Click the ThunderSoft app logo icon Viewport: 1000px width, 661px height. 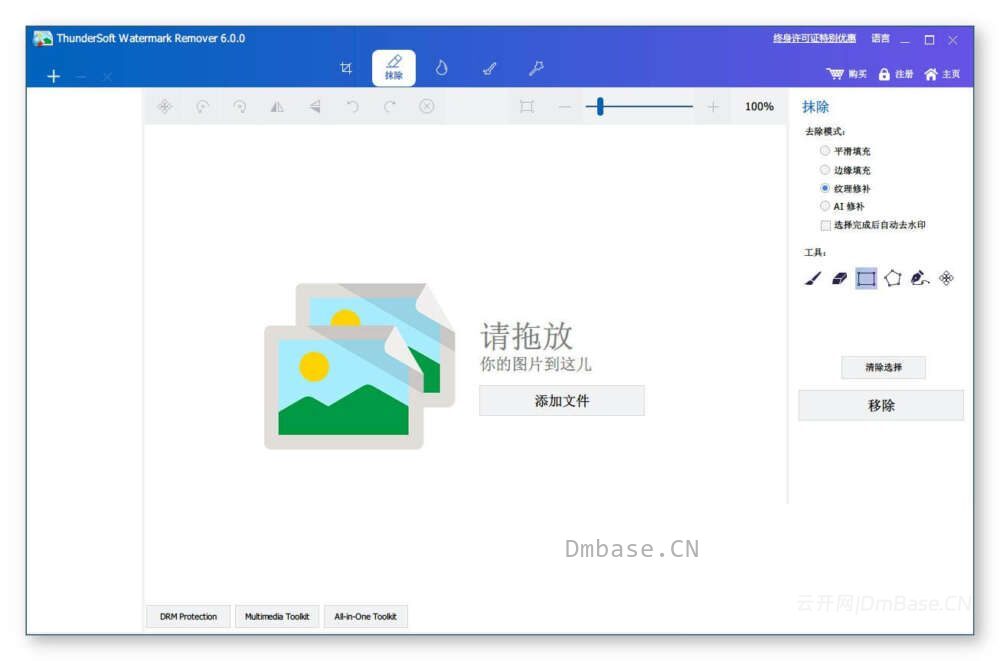coord(43,38)
